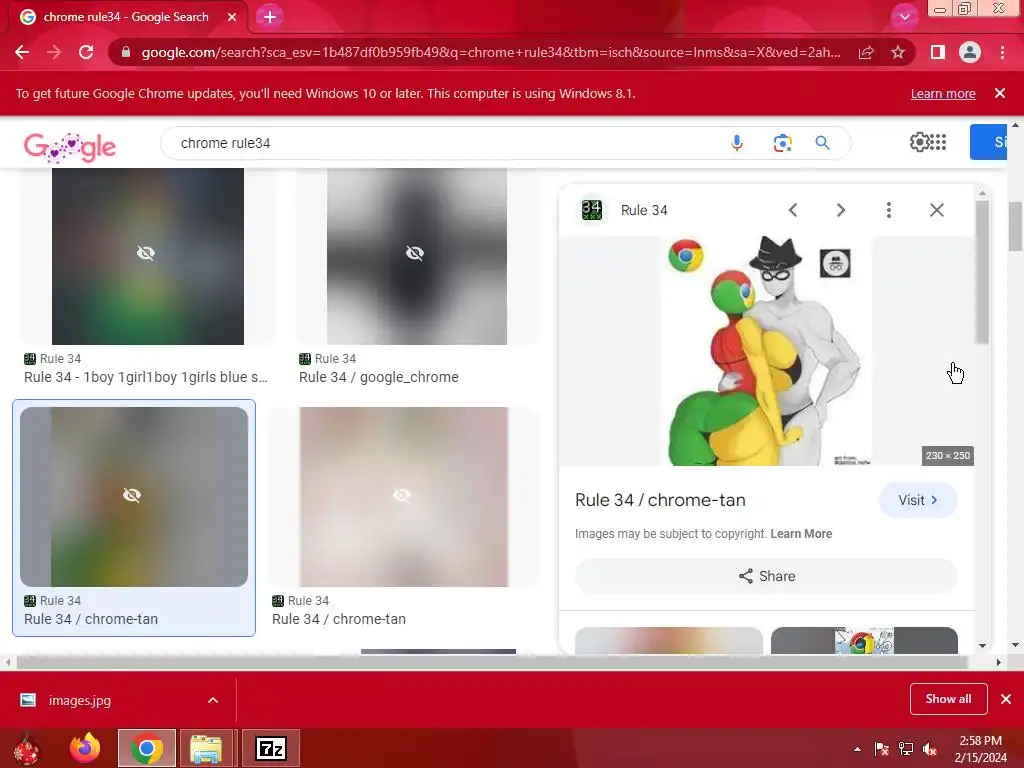1024x768 pixels.
Task: Reload the current page
Action: (86, 52)
